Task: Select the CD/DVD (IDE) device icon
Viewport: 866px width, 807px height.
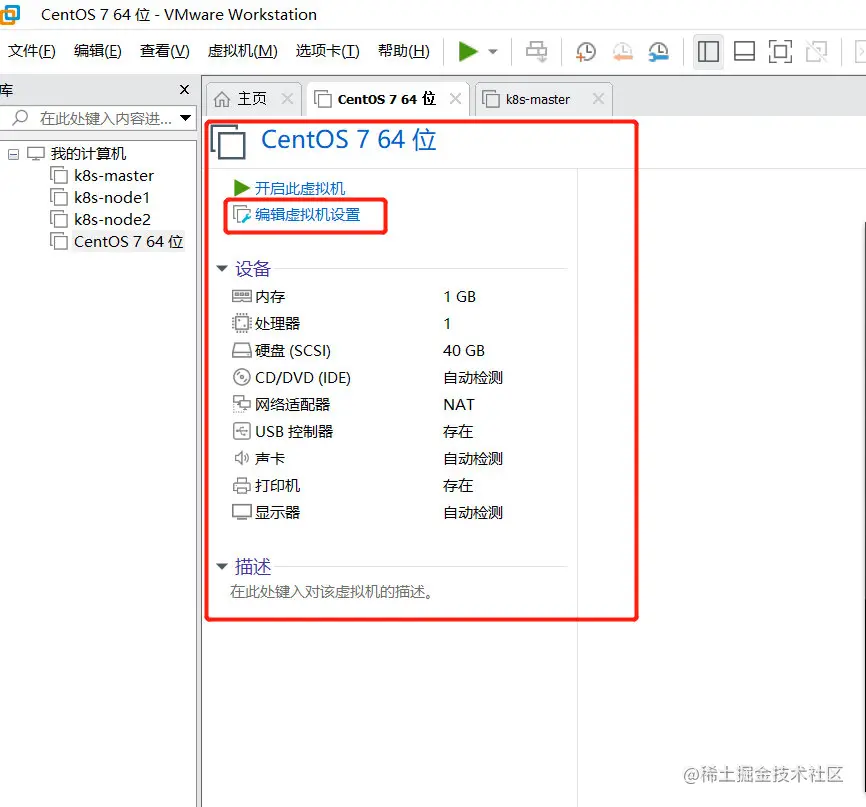Action: point(240,377)
